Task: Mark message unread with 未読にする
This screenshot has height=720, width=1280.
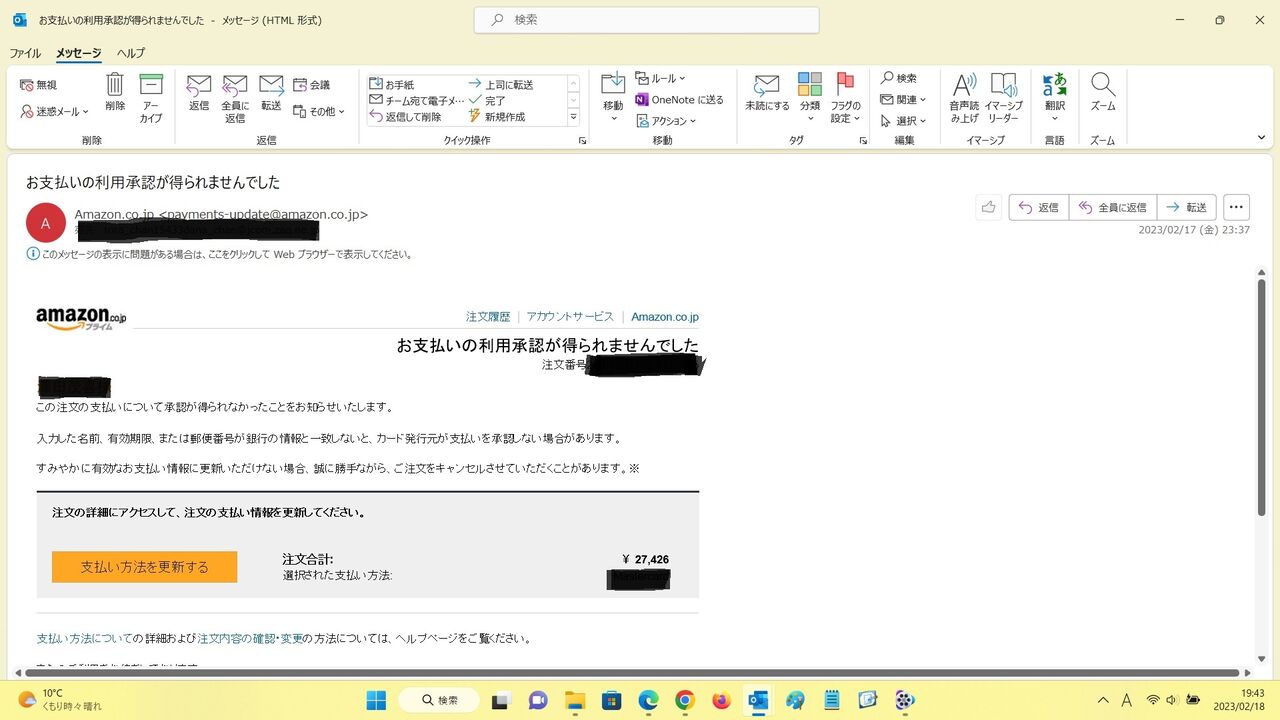Action: [x=767, y=92]
